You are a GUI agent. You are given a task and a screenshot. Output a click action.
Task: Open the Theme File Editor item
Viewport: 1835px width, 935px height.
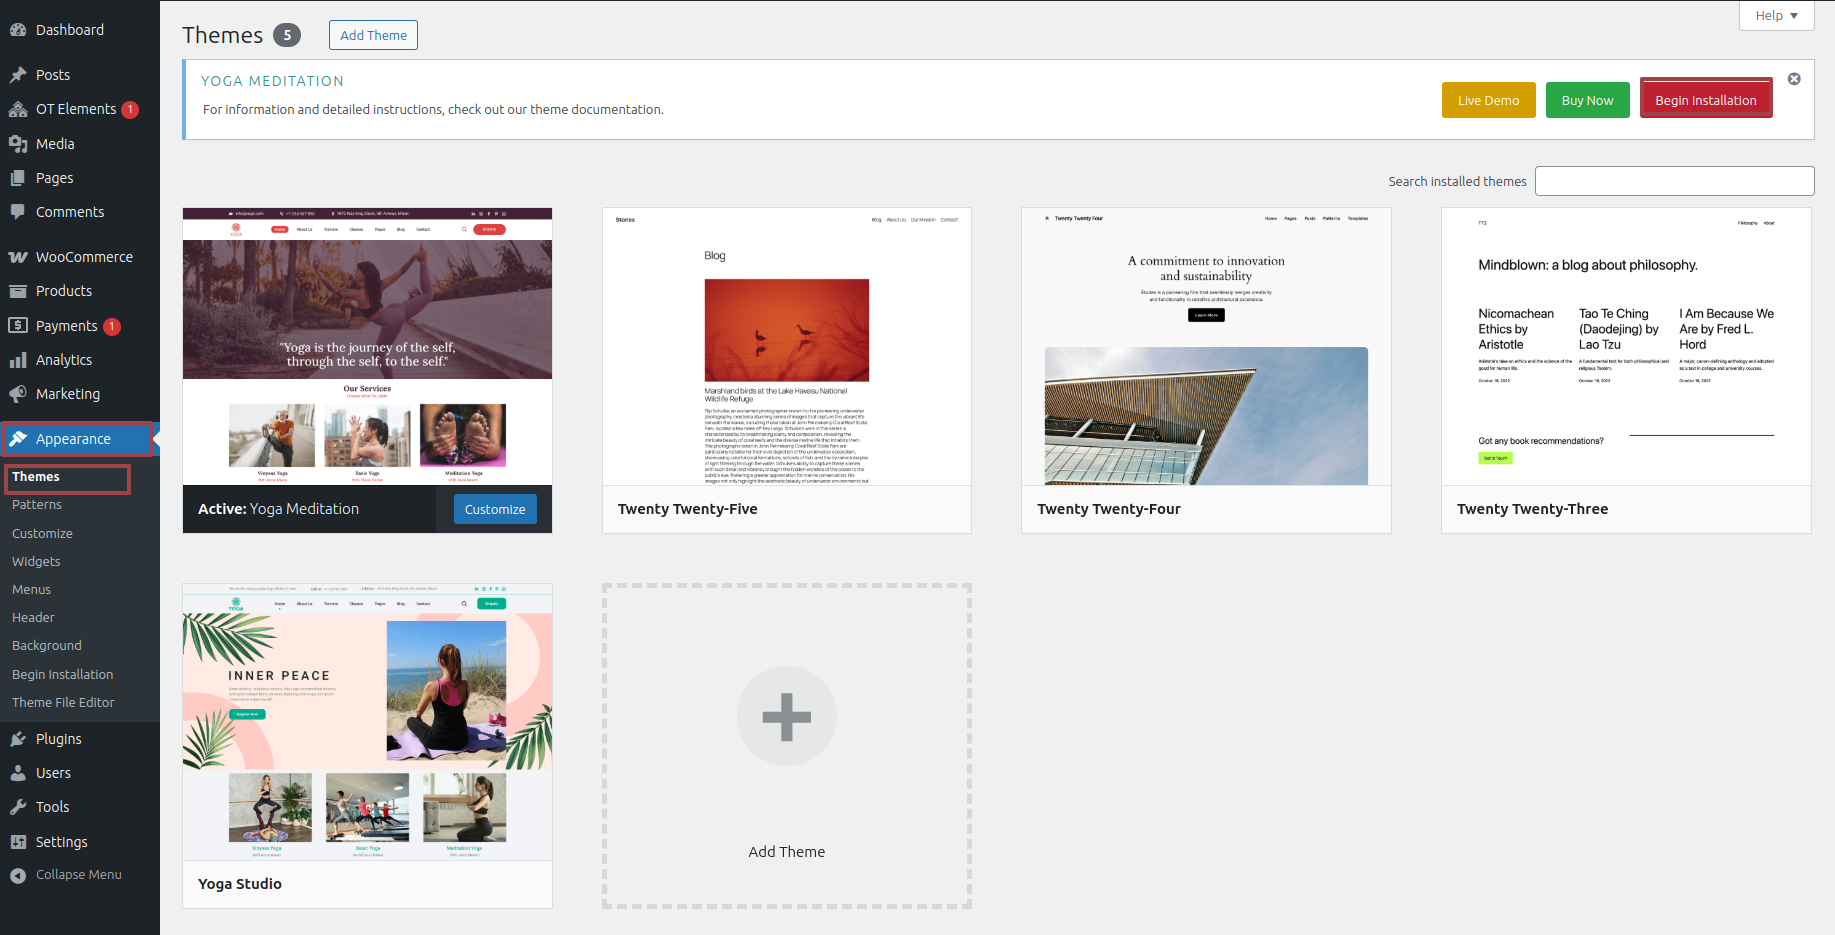click(x=63, y=703)
